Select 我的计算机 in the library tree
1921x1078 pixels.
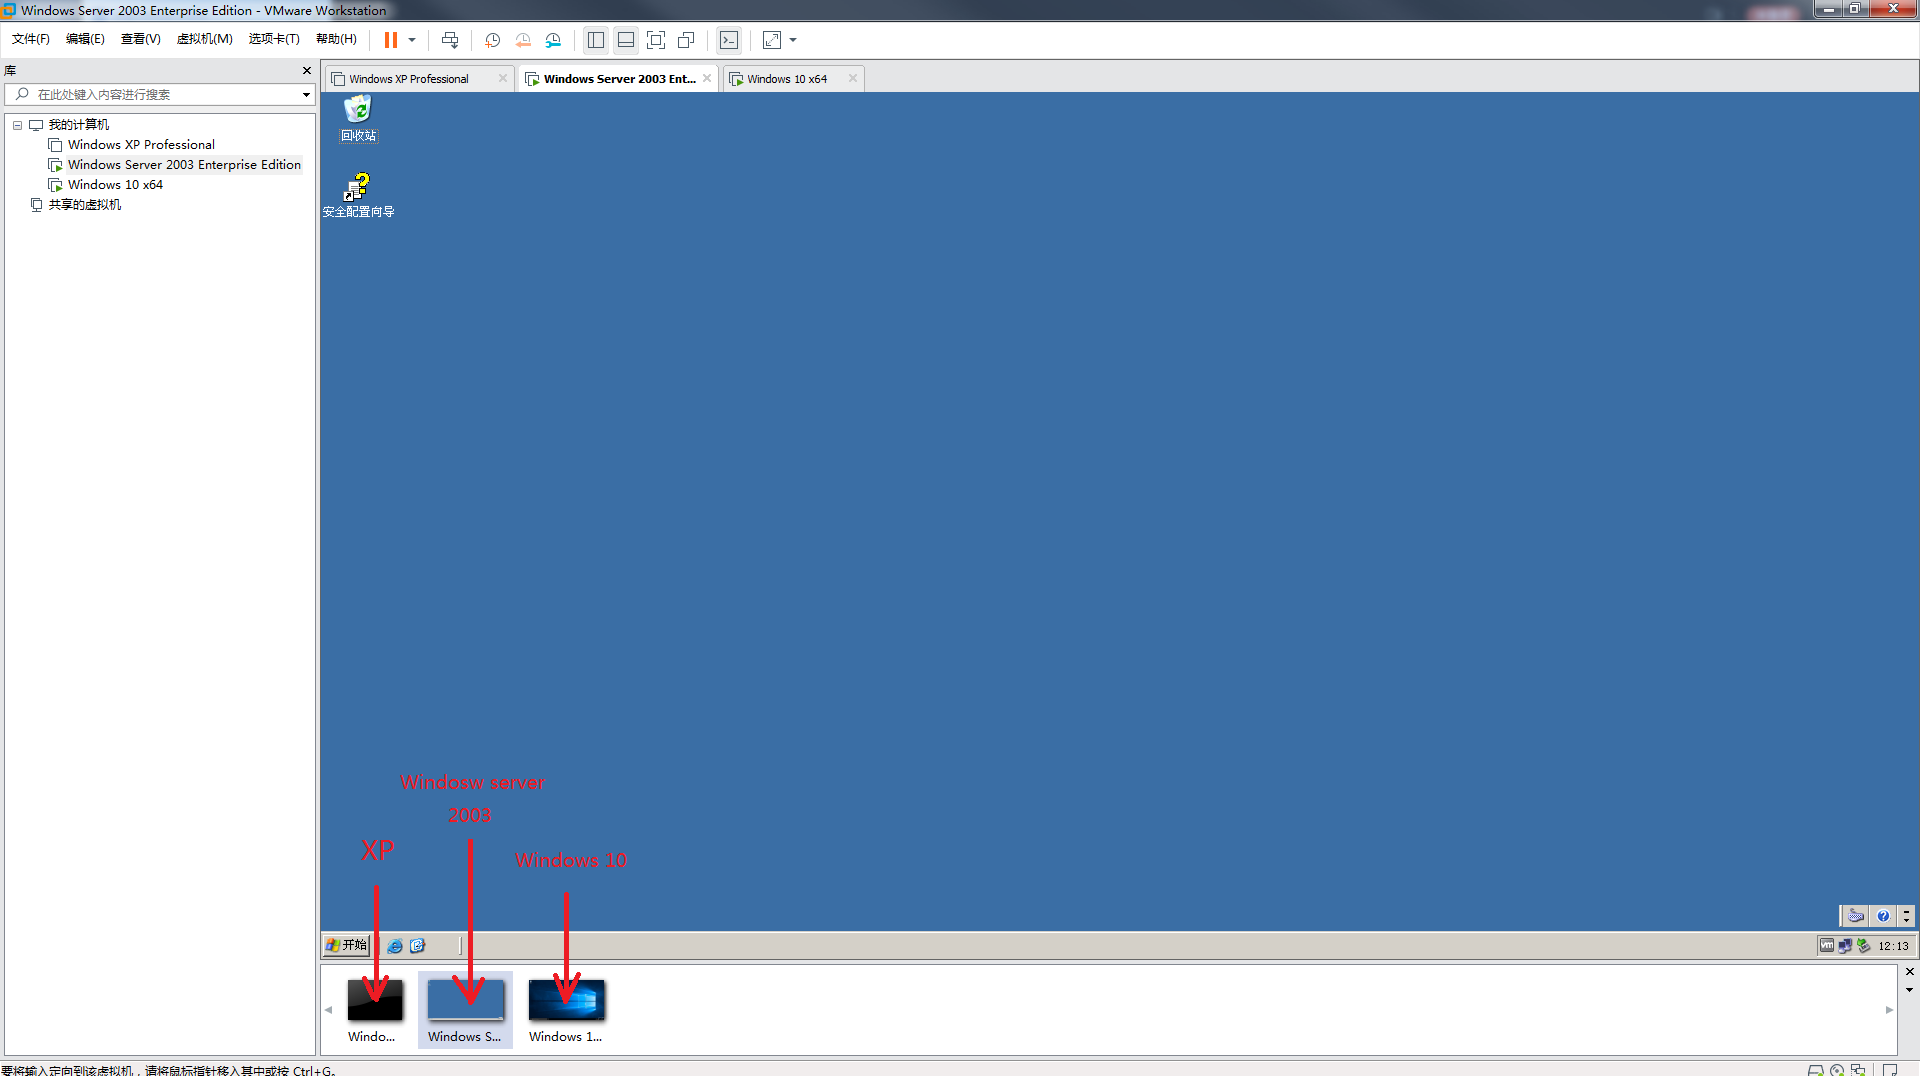(x=79, y=125)
